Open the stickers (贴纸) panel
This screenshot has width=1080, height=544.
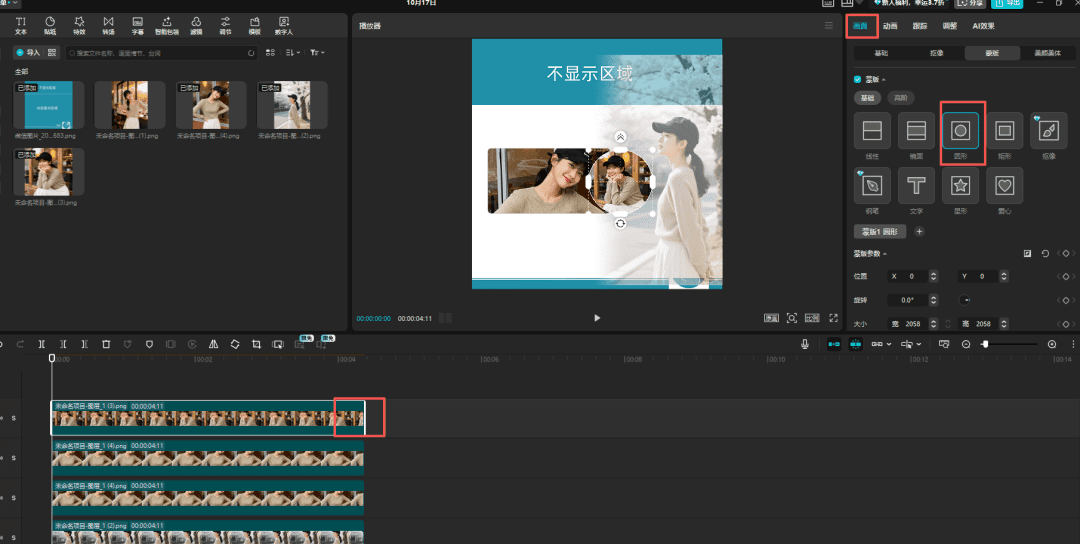(x=50, y=25)
